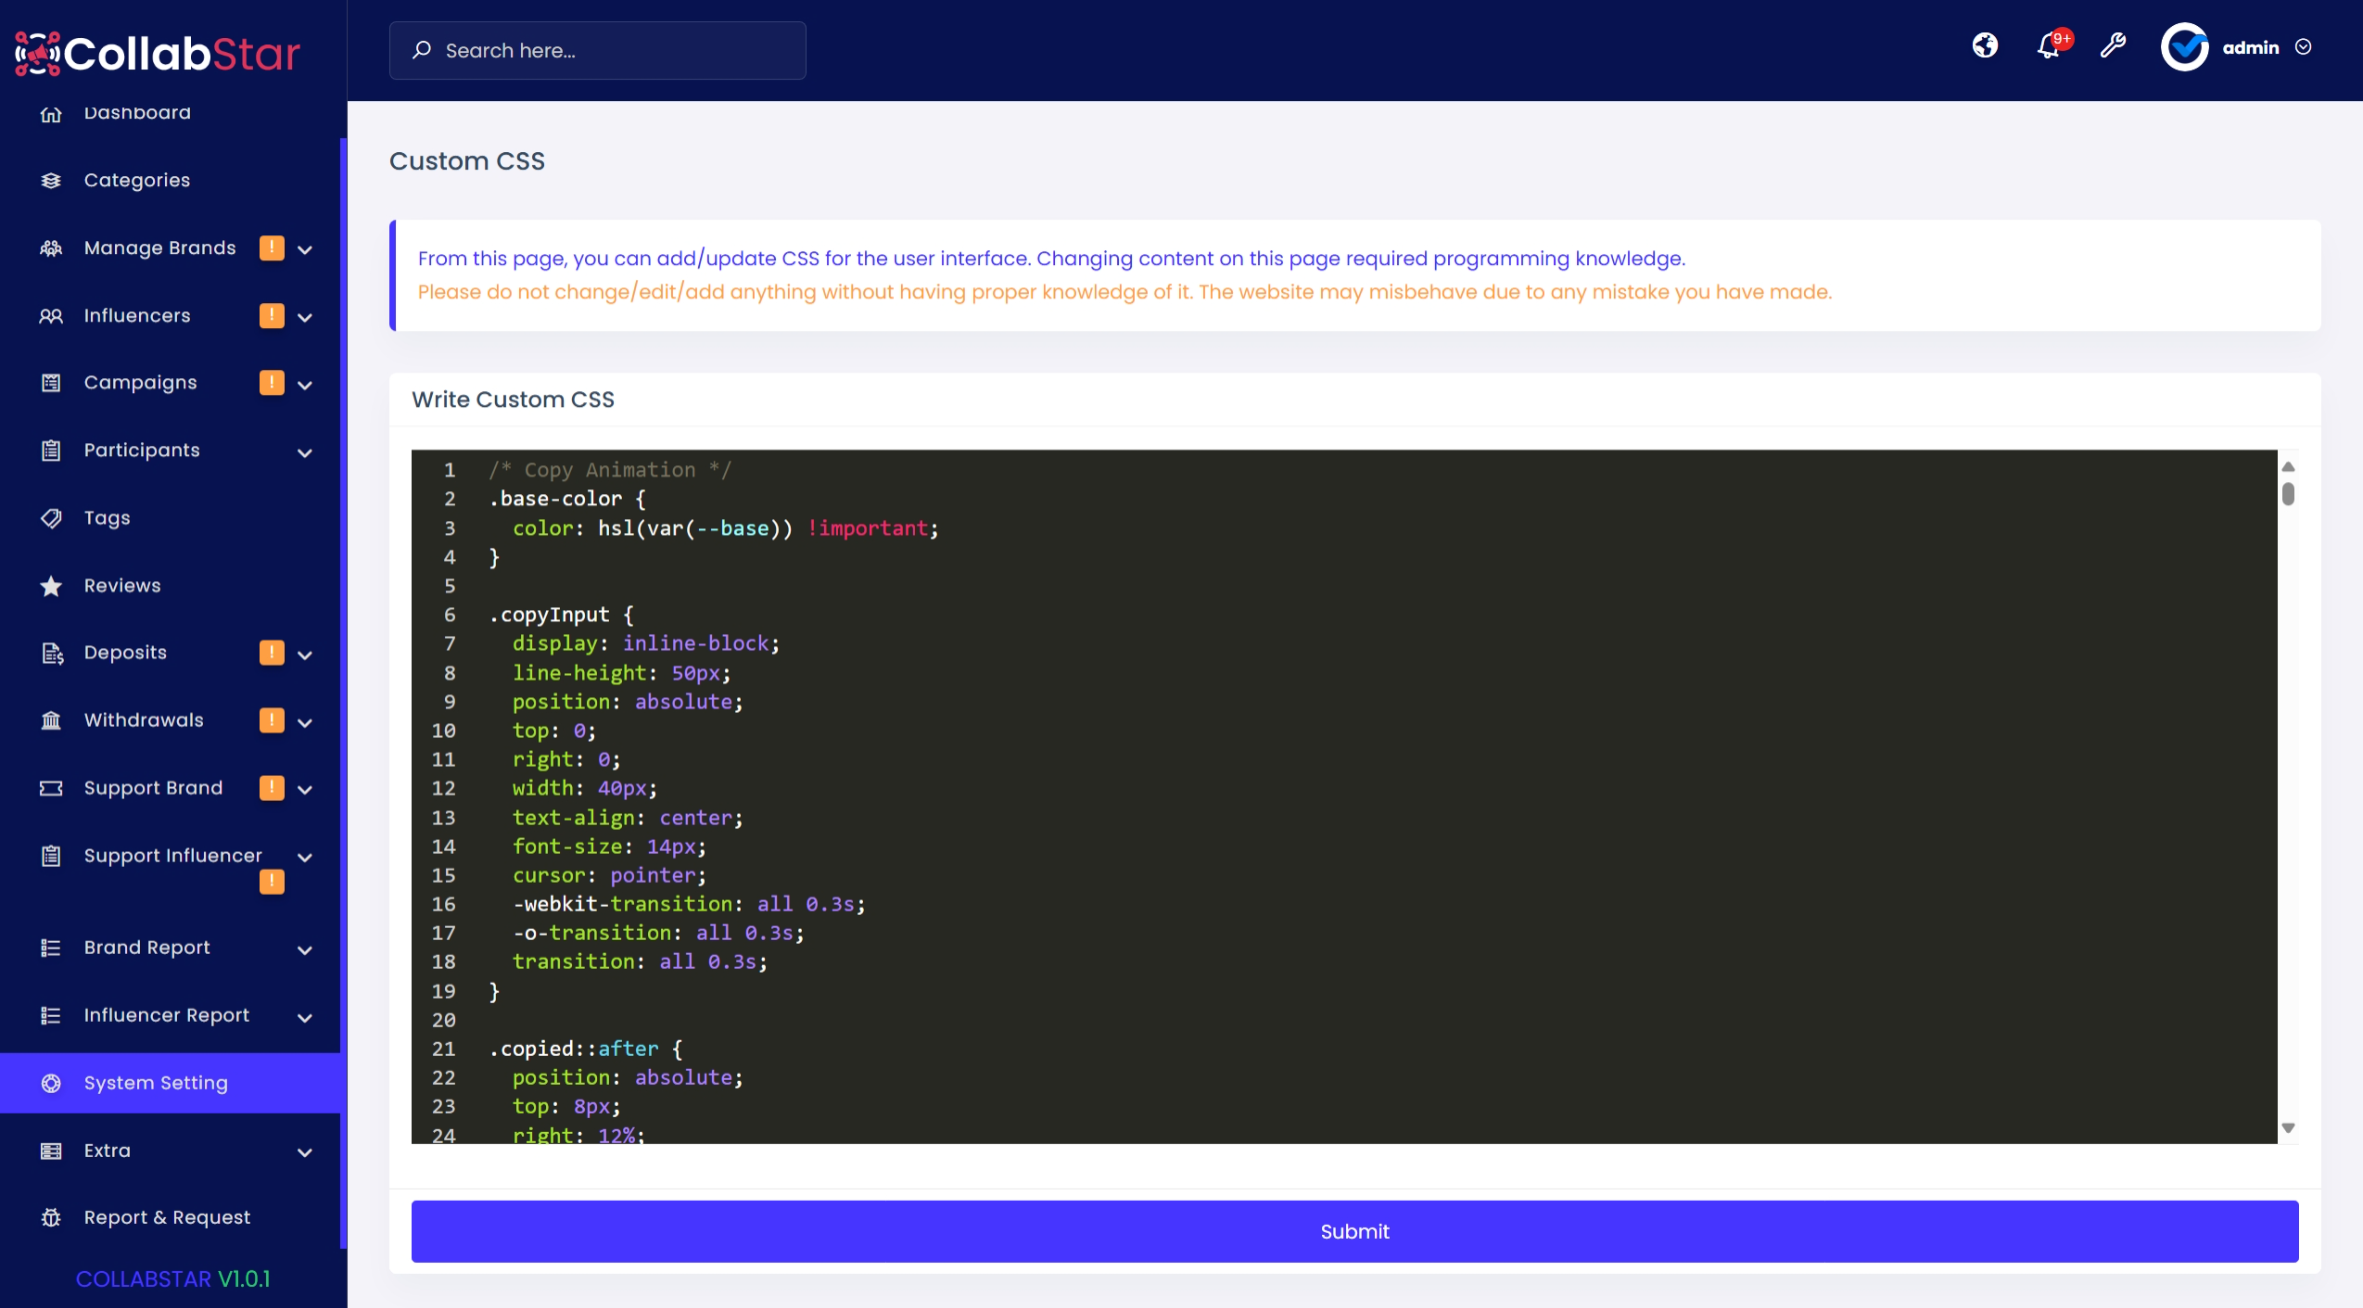The height and width of the screenshot is (1308, 2363).
Task: Click the Participants clipboard icon
Action: (x=51, y=451)
